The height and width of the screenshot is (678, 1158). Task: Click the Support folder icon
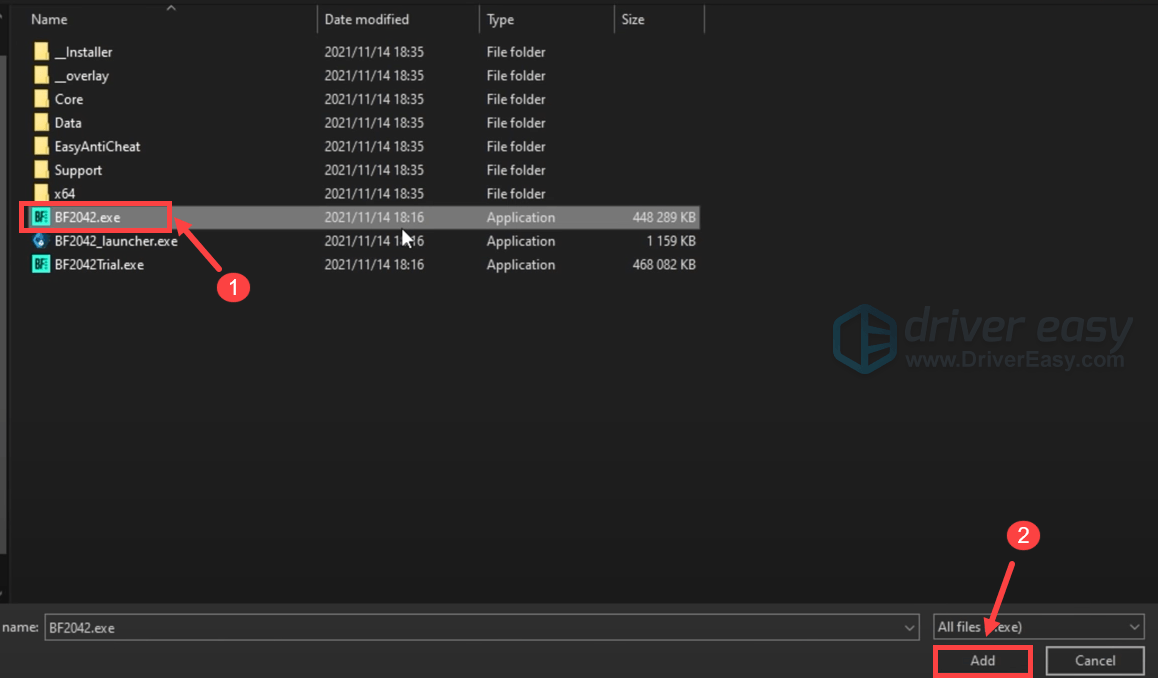pos(41,170)
